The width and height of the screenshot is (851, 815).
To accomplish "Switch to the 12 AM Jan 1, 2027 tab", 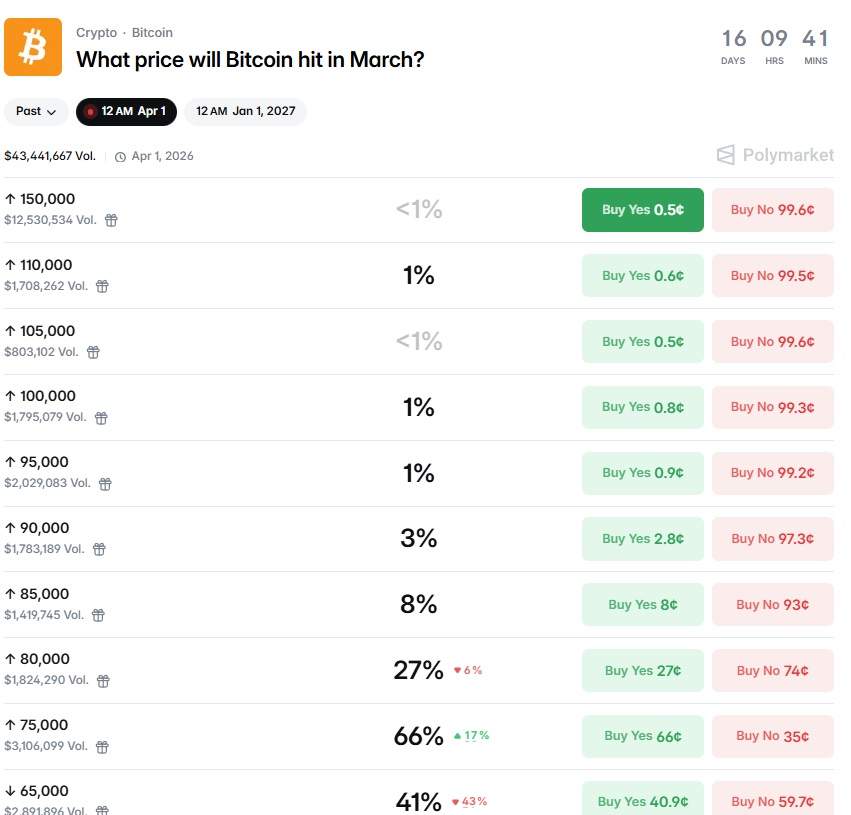I will click(245, 112).
